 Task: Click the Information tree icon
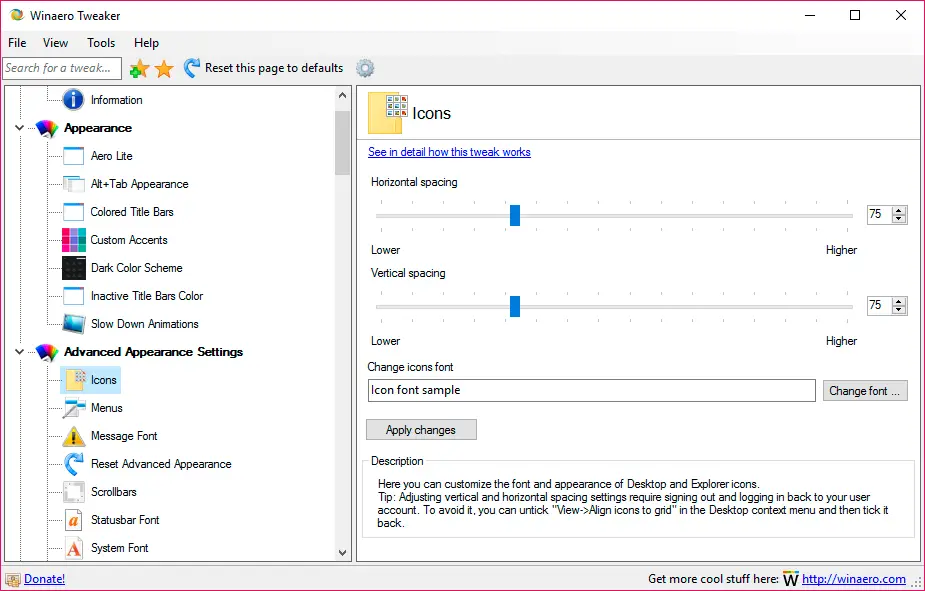pos(73,100)
